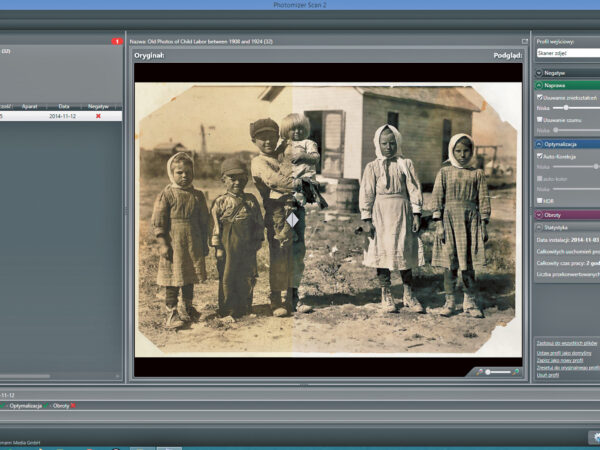Disable the Auto-Korekcja checkbox

point(540,156)
